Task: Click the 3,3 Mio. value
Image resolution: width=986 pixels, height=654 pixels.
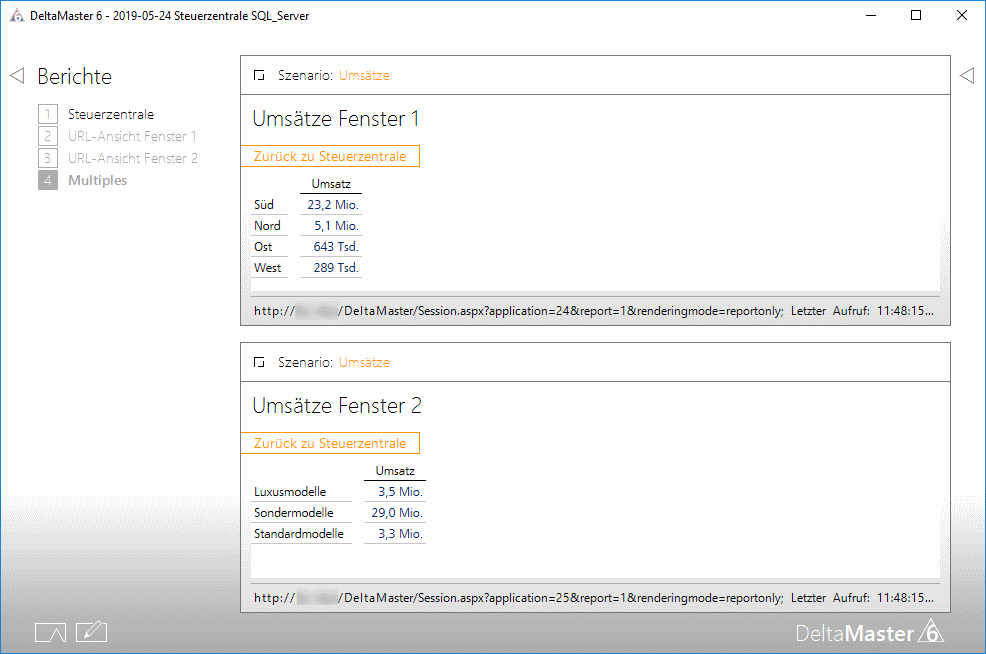Action: [400, 534]
